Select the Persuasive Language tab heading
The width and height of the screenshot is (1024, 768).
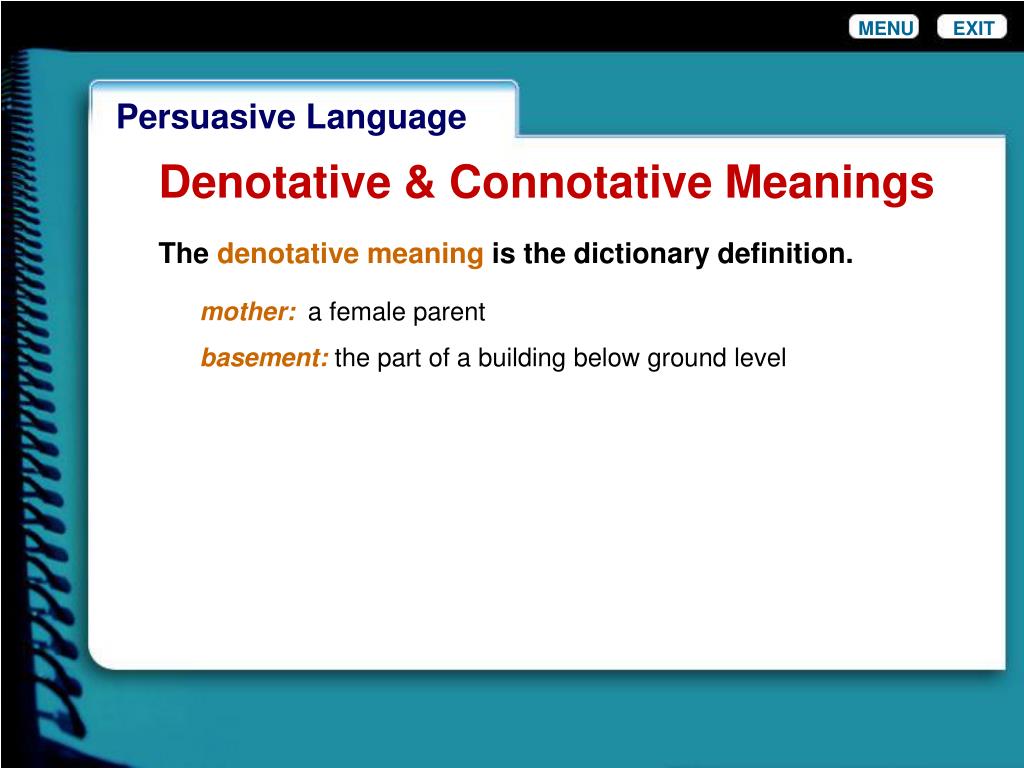click(x=291, y=118)
